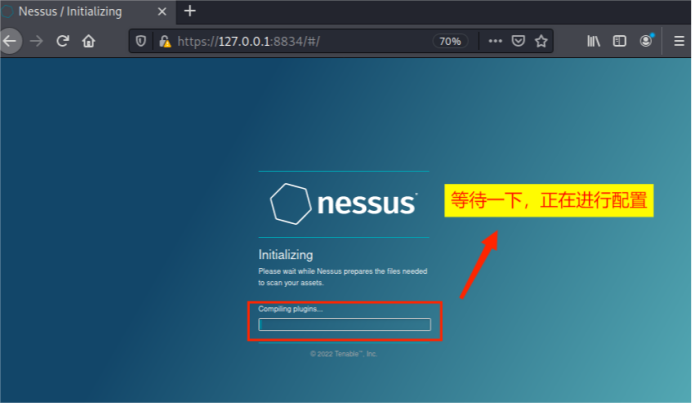Open the hamburger application menu
This screenshot has height=403, width=692.
(x=679, y=41)
